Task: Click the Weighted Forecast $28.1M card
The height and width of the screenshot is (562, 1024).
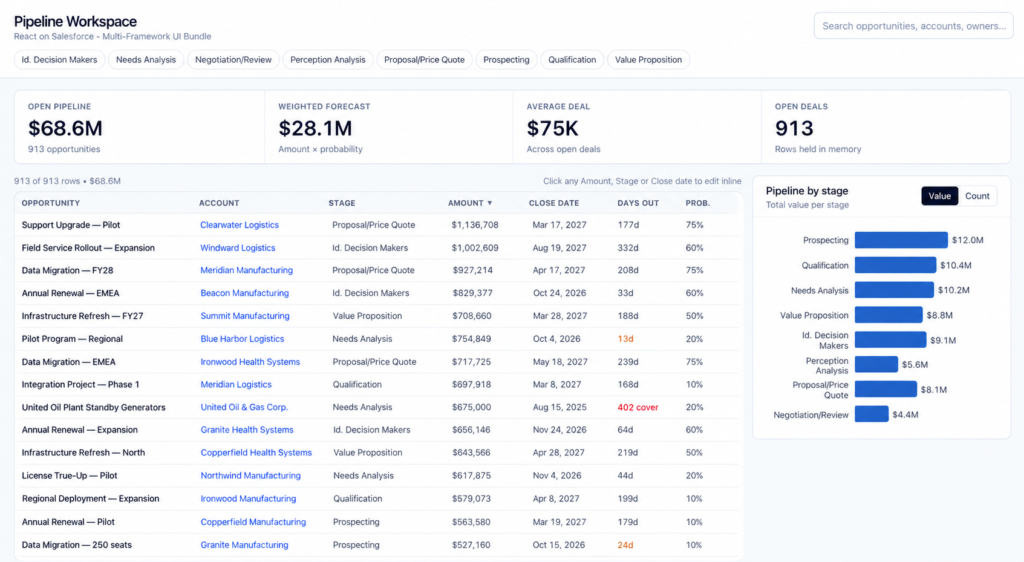Action: [x=389, y=127]
